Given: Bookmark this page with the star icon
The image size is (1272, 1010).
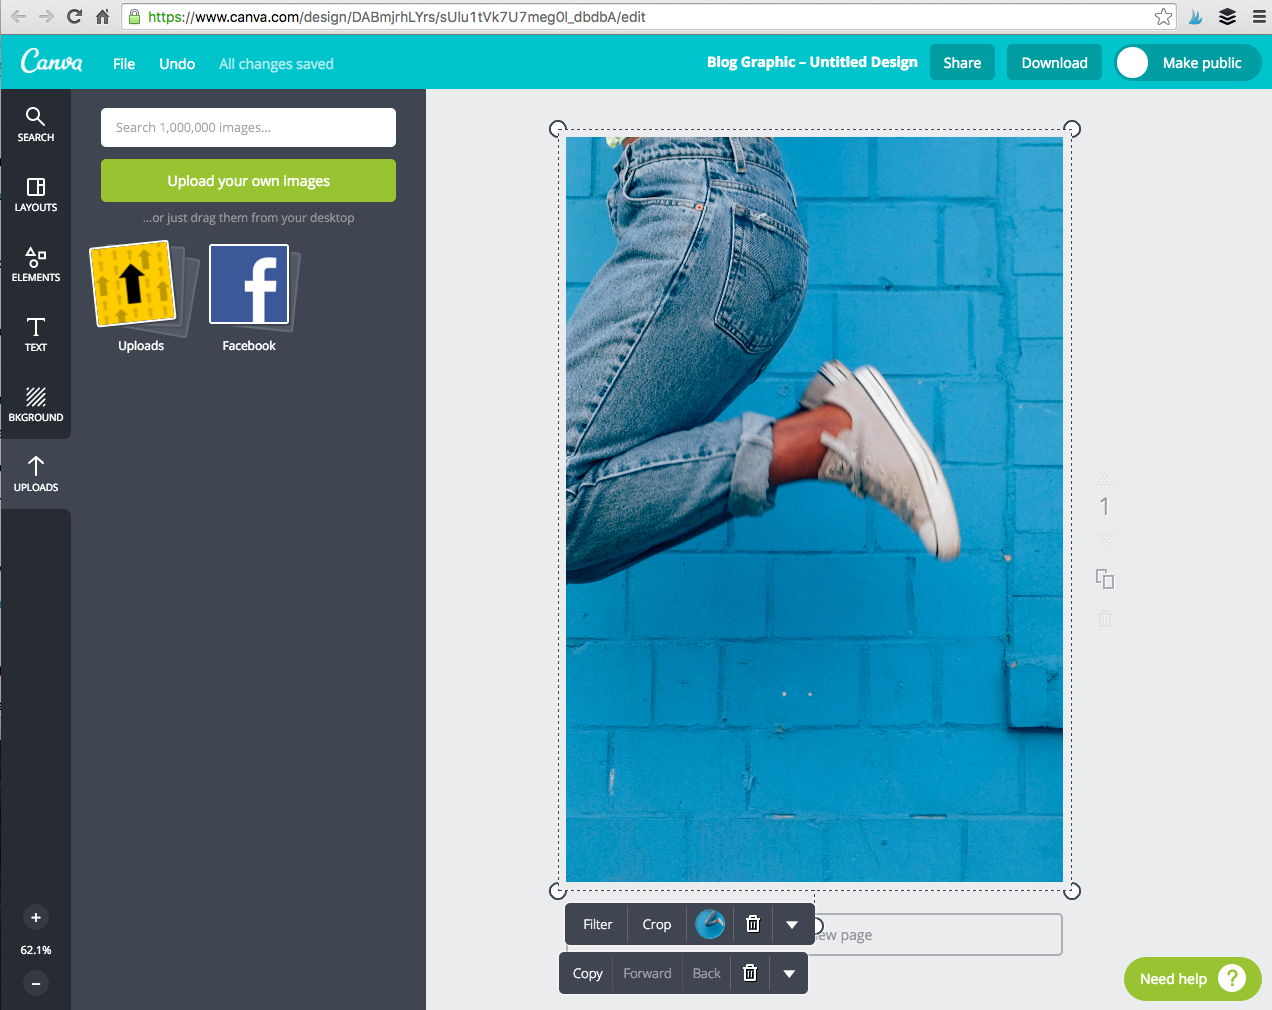Looking at the screenshot, I should click(x=1163, y=16).
